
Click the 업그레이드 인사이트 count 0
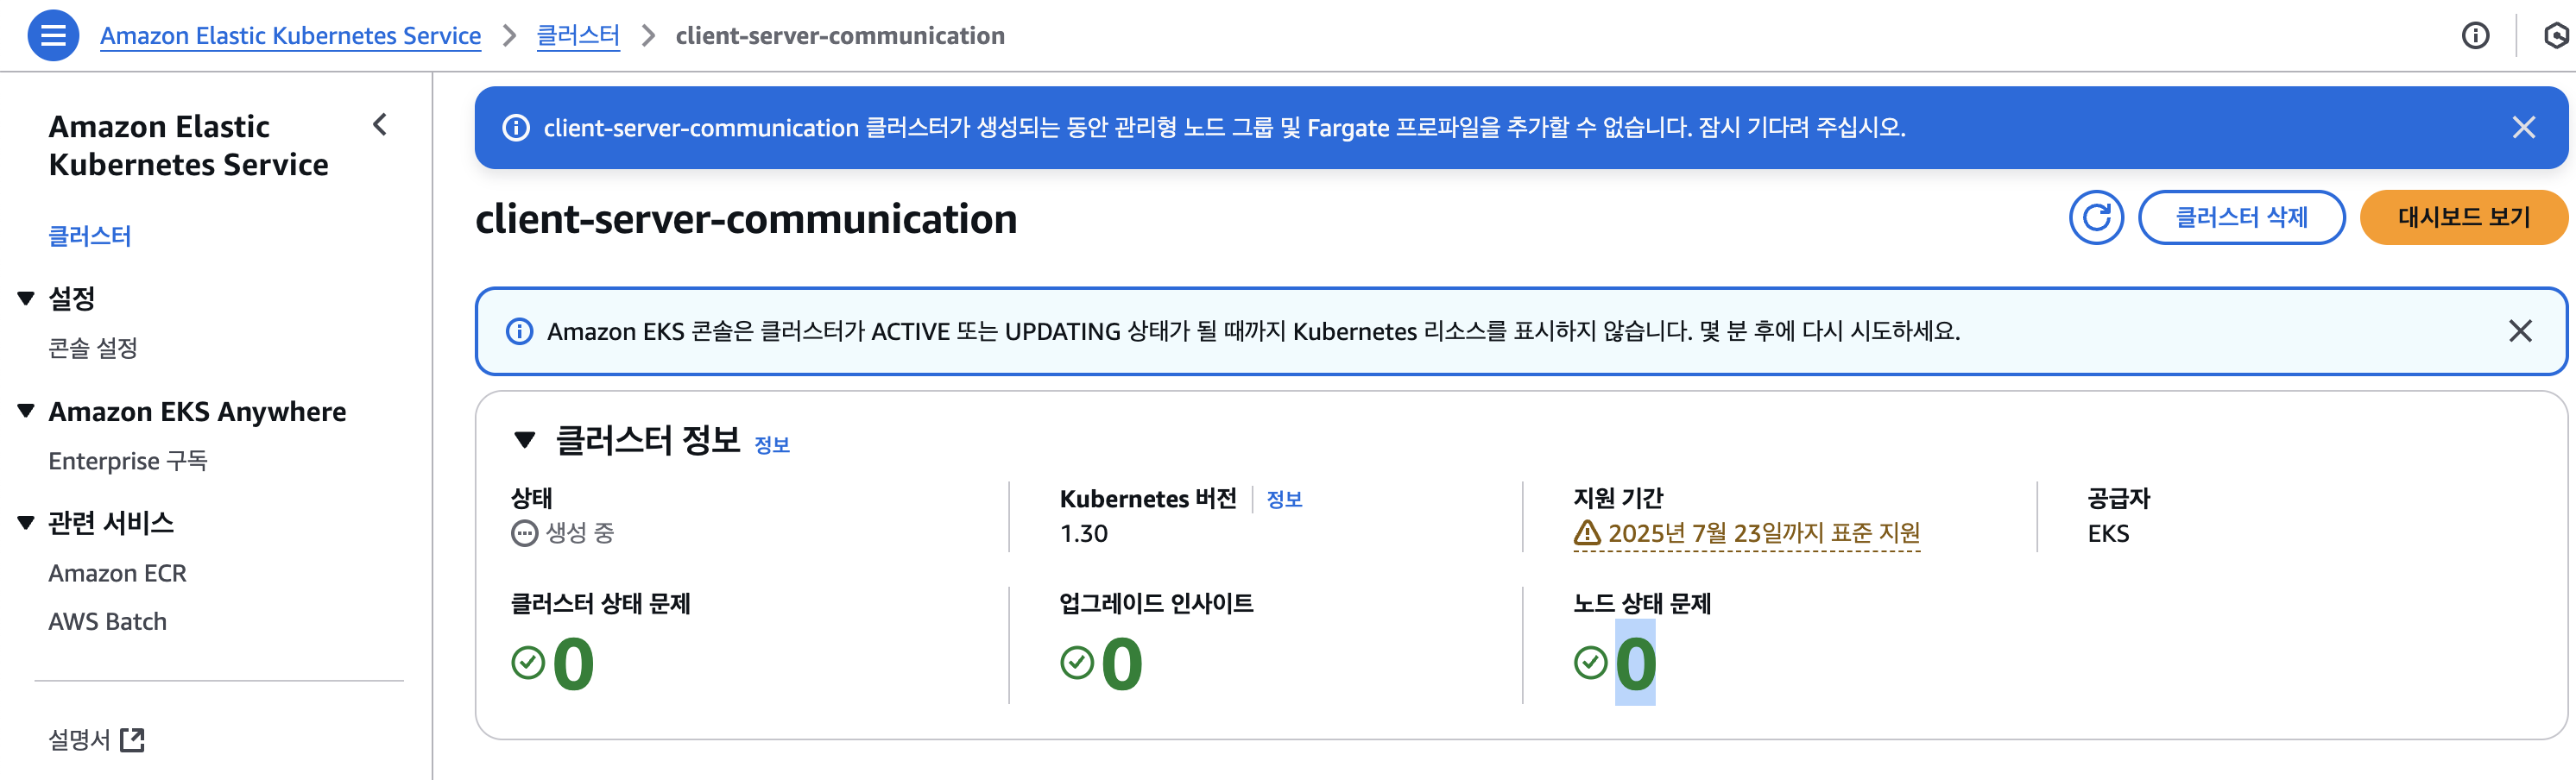coord(1122,663)
